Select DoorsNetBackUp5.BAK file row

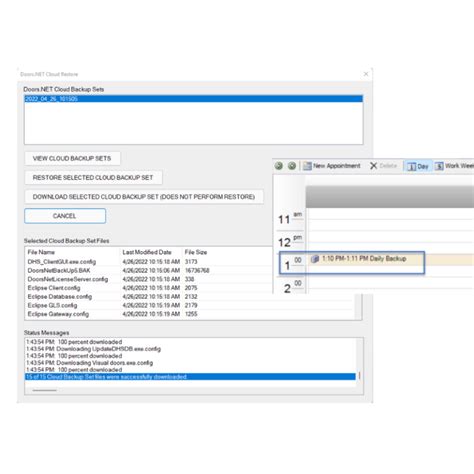pos(149,270)
